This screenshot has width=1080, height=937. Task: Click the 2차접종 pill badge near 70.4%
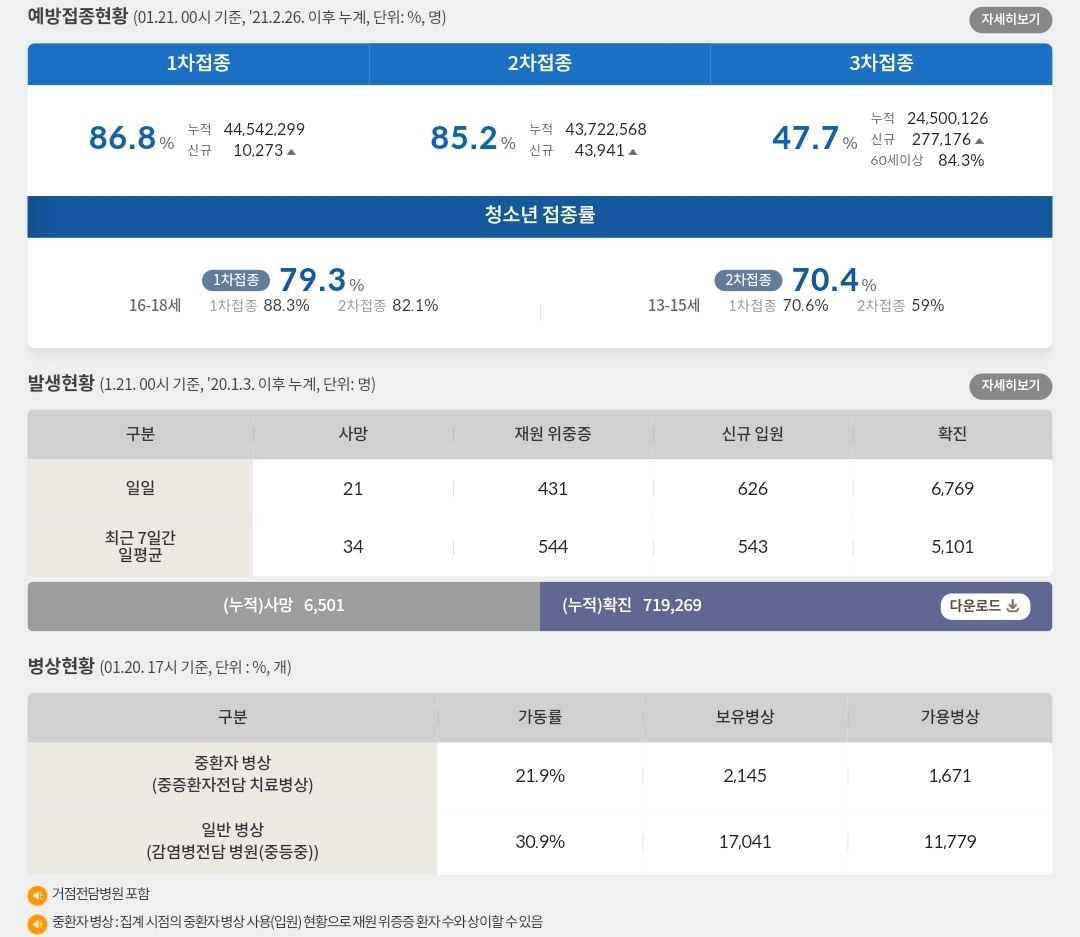tap(748, 280)
